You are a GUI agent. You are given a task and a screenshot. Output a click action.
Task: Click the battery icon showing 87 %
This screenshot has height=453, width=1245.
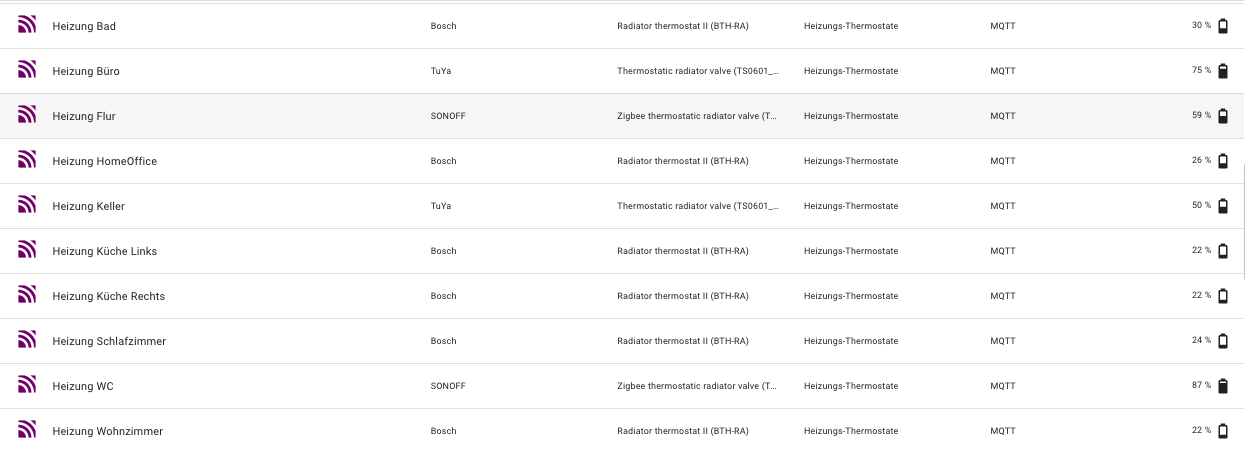pyautogui.click(x=1222, y=386)
